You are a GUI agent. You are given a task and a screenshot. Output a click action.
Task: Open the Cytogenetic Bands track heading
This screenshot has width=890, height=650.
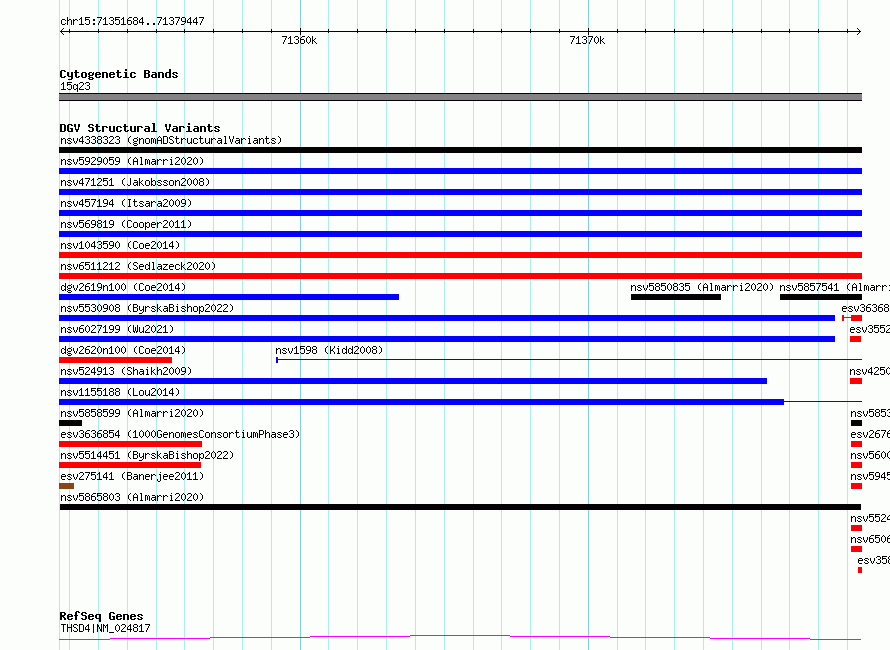point(119,74)
